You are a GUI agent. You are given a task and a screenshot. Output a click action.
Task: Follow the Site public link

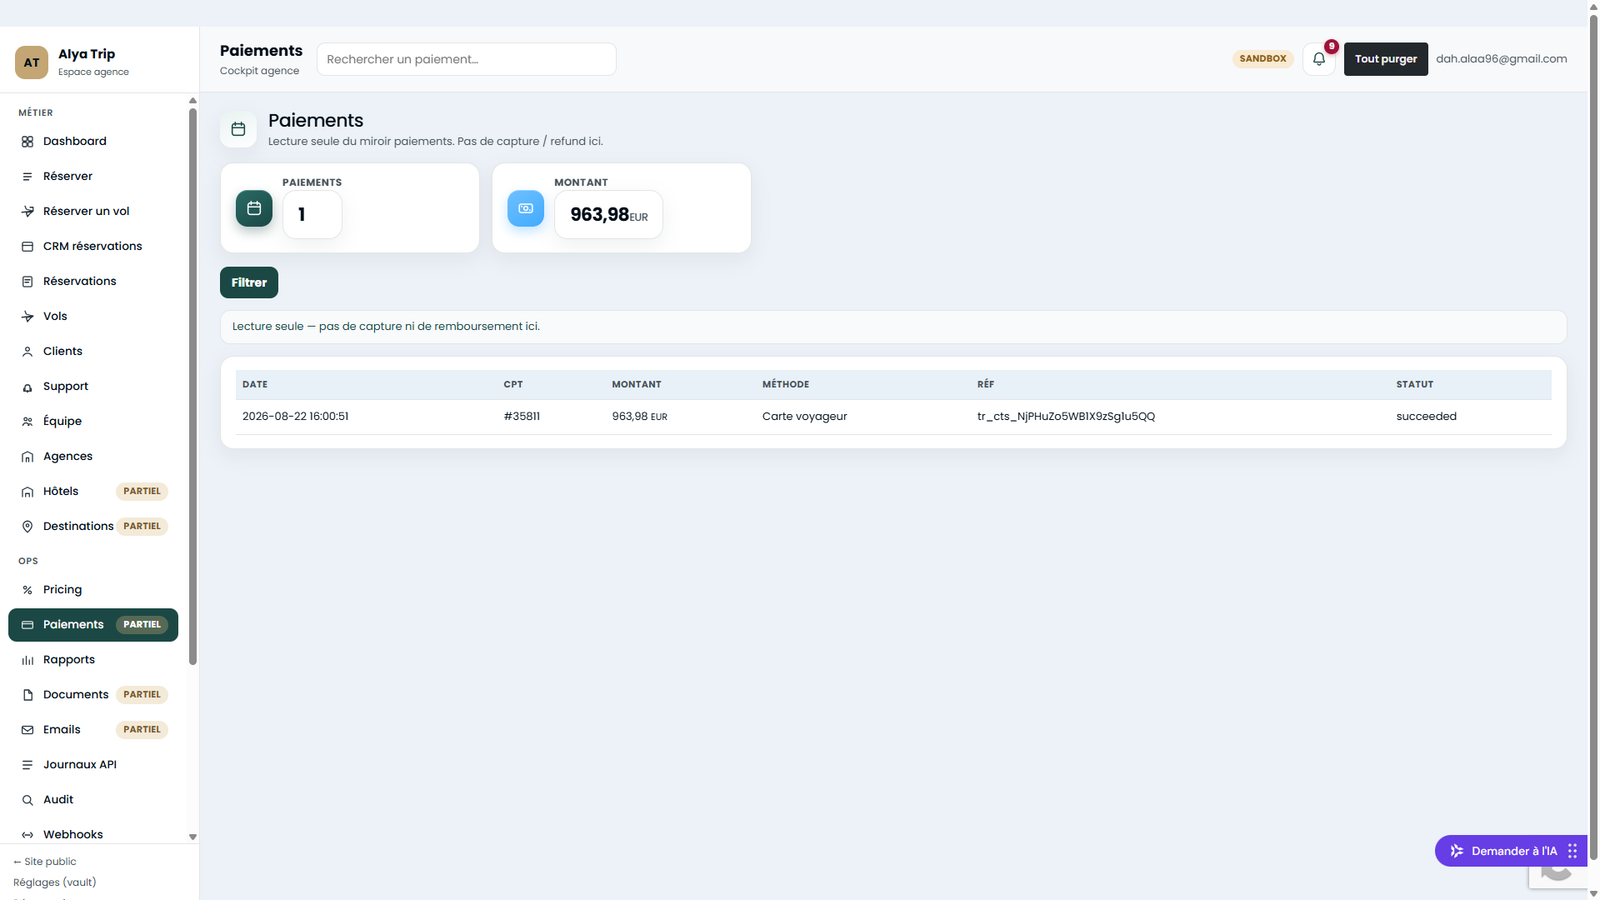click(45, 862)
